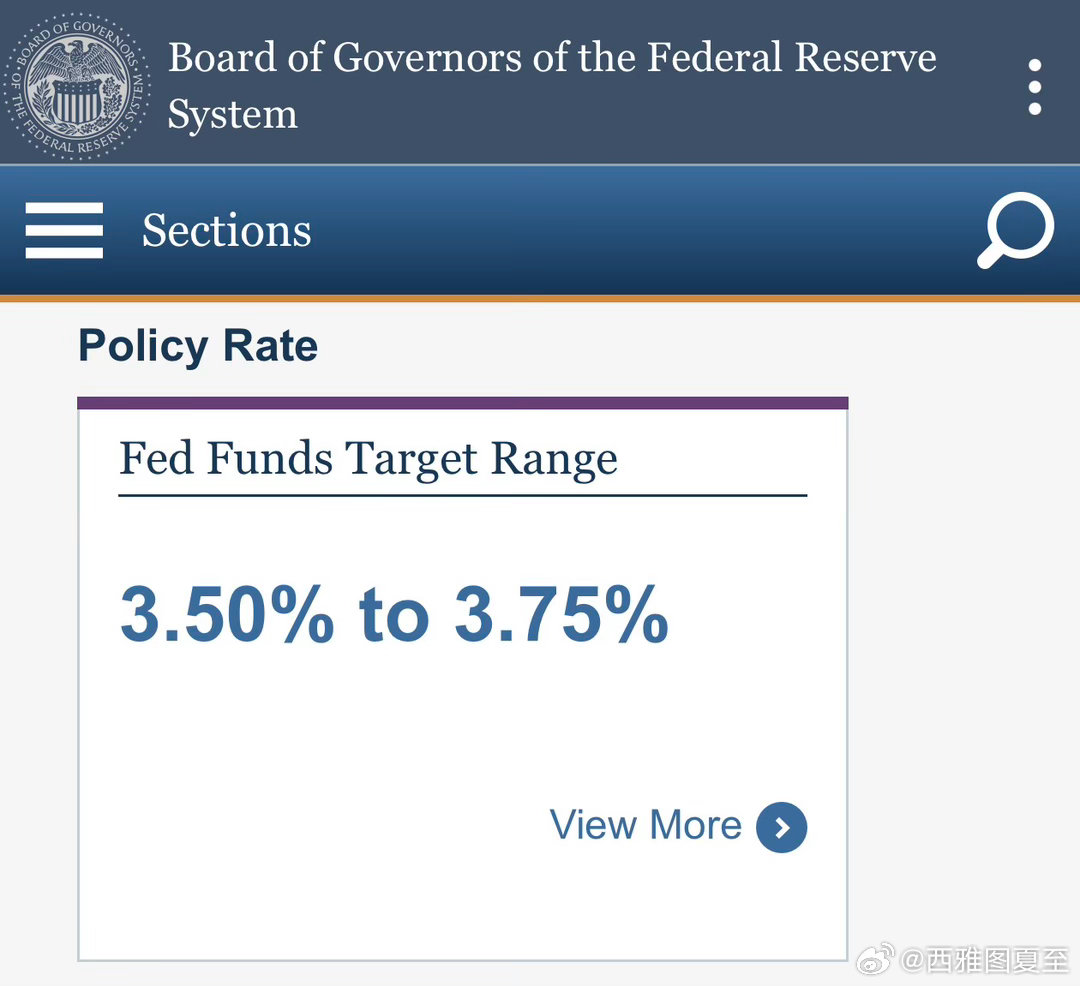Select the Fed Funds Target Range heading
Viewport: 1080px width, 986px height.
(x=368, y=459)
